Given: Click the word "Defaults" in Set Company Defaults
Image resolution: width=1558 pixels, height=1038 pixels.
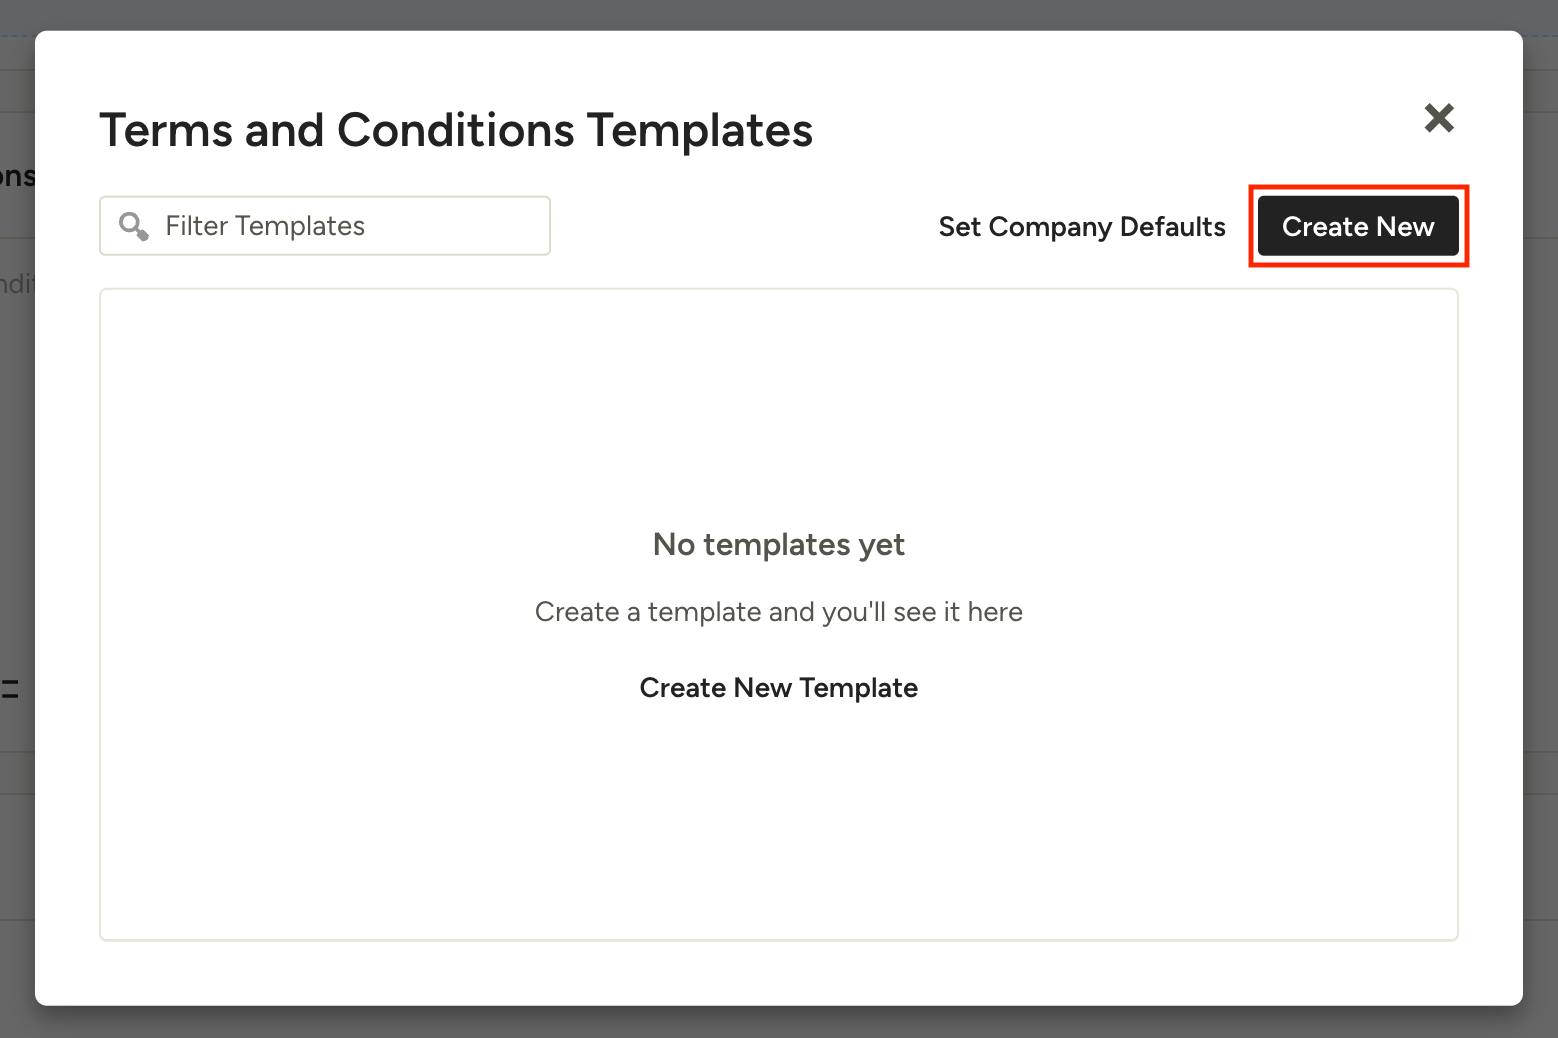Looking at the screenshot, I should (x=1173, y=227).
